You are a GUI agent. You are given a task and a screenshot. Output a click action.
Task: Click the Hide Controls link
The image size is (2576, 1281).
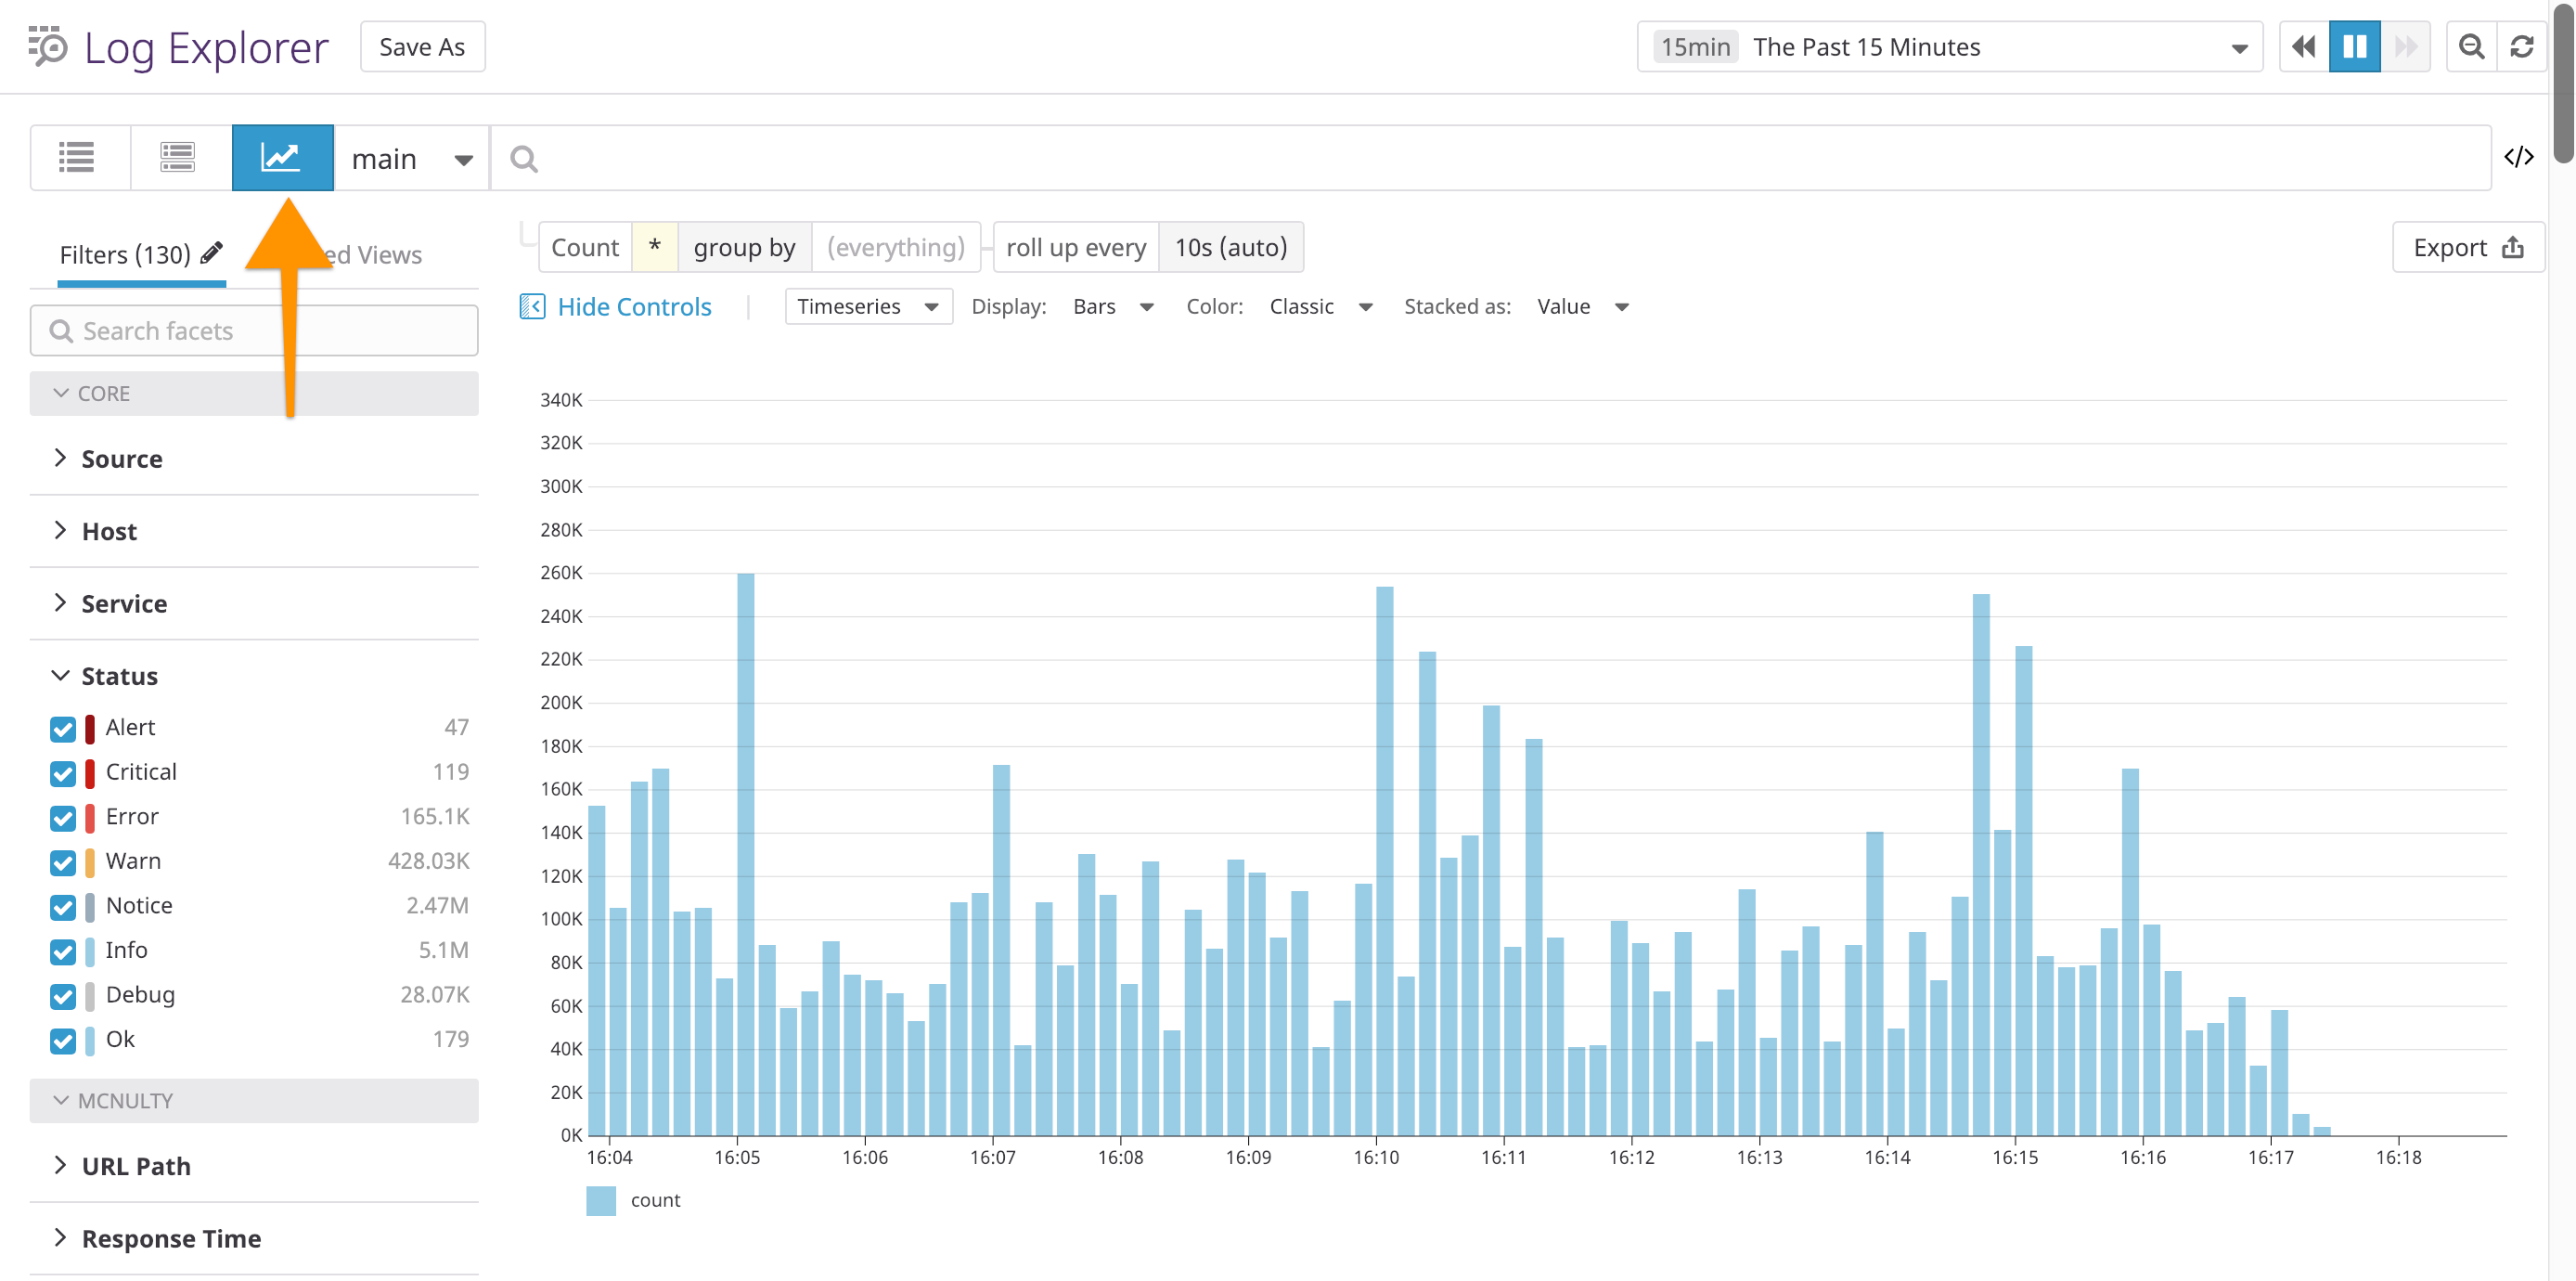(633, 306)
